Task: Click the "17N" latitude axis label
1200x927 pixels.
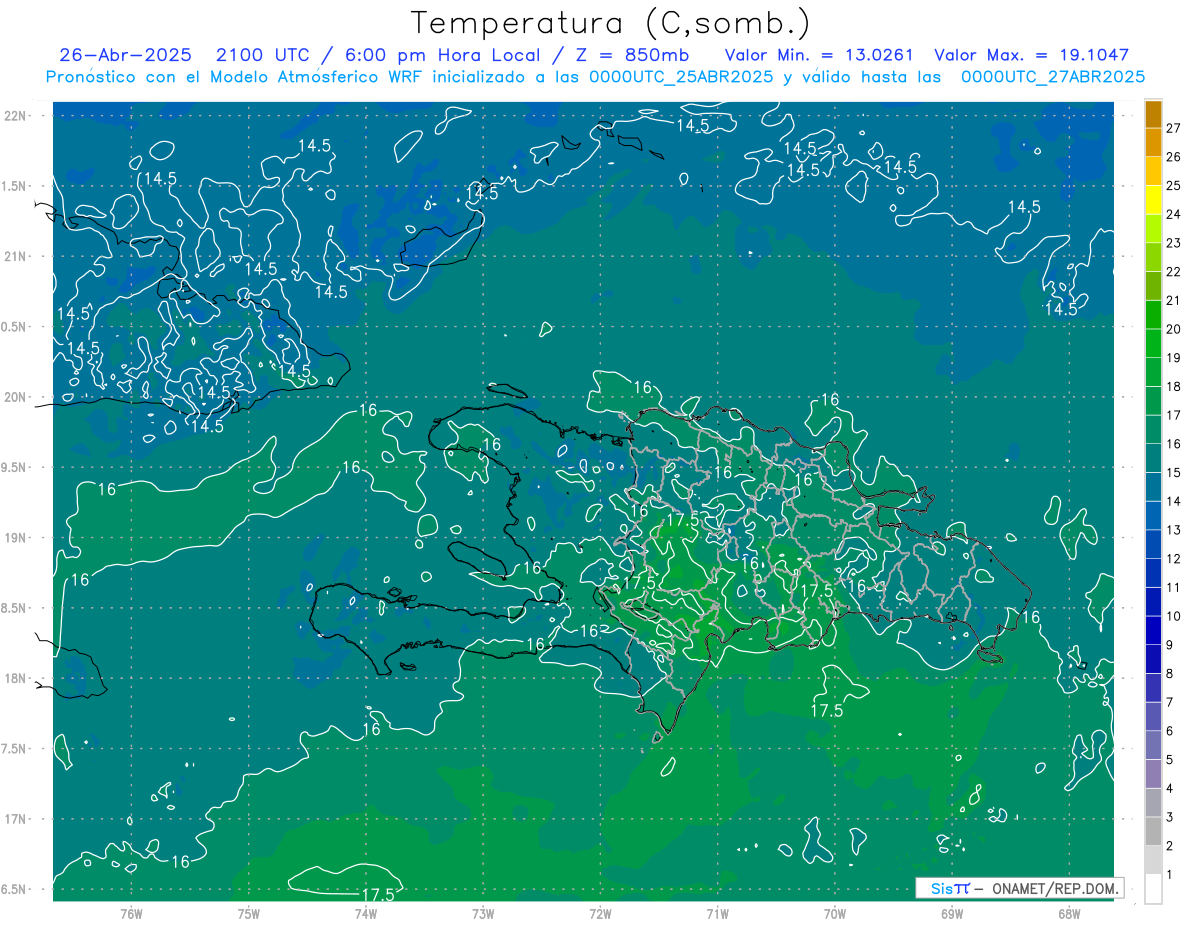Action: point(16,819)
